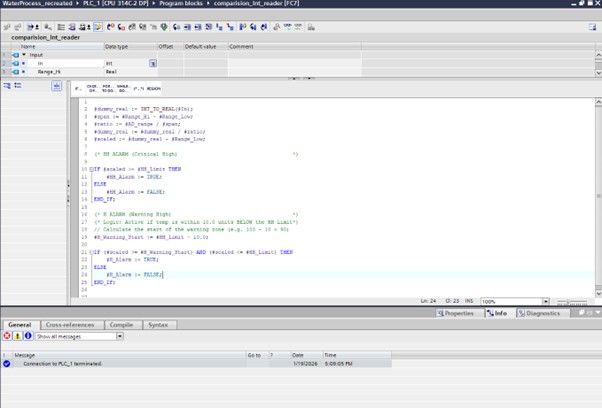Toggle the information messages filter icon
The height and width of the screenshot is (408, 602).
pyautogui.click(x=27, y=336)
